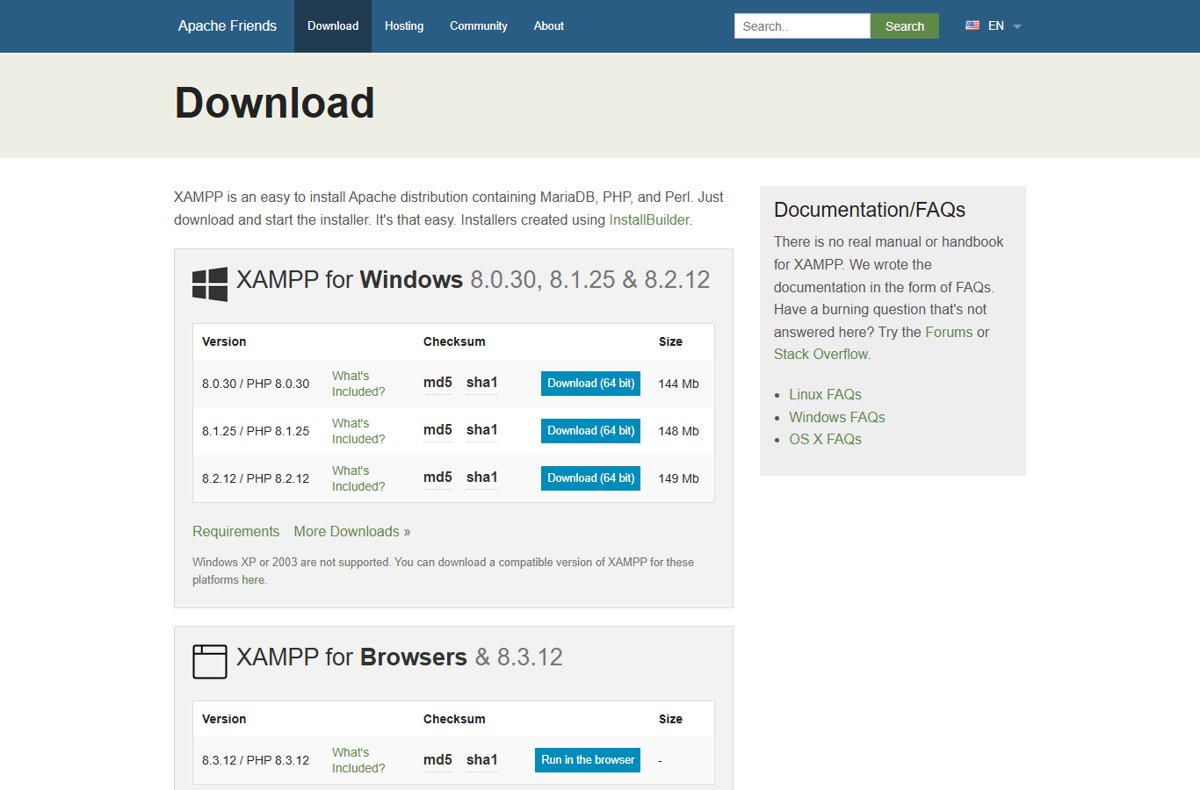The width and height of the screenshot is (1200, 790).
Task: Open What's Included for 8.2.12
Action: [x=358, y=478]
